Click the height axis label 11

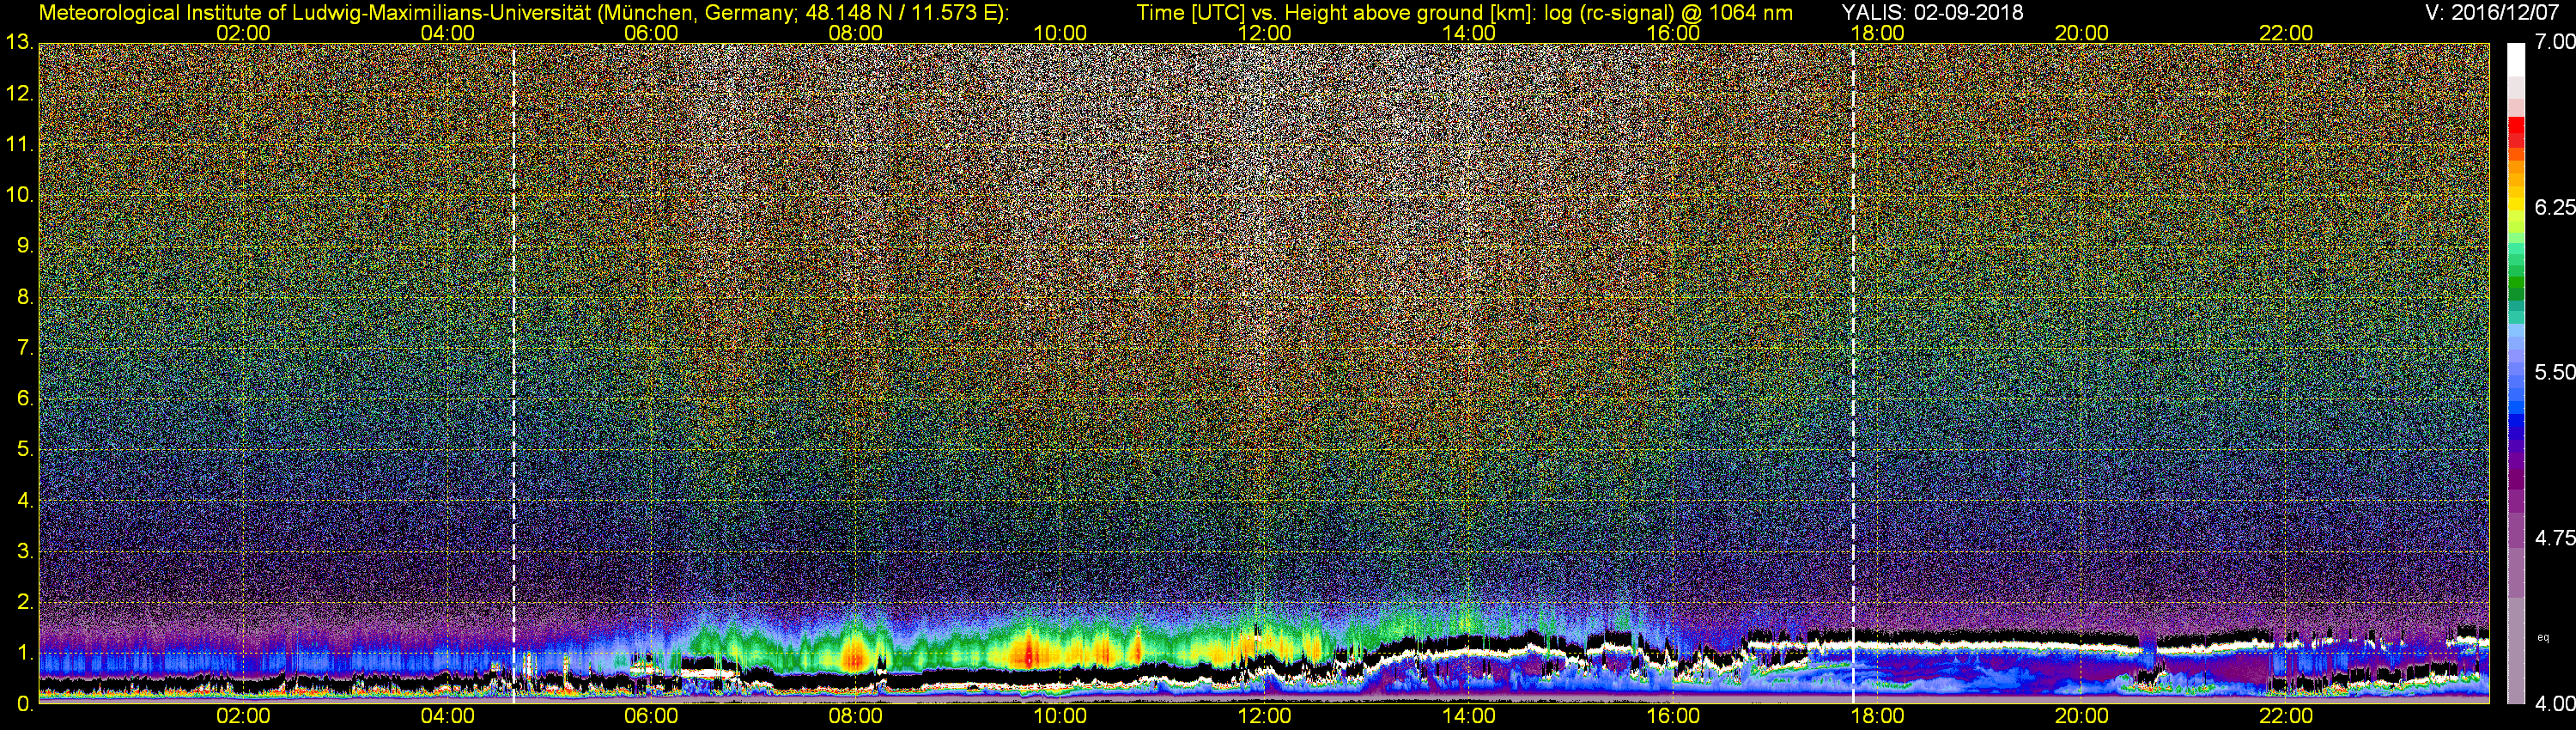pyautogui.click(x=19, y=145)
